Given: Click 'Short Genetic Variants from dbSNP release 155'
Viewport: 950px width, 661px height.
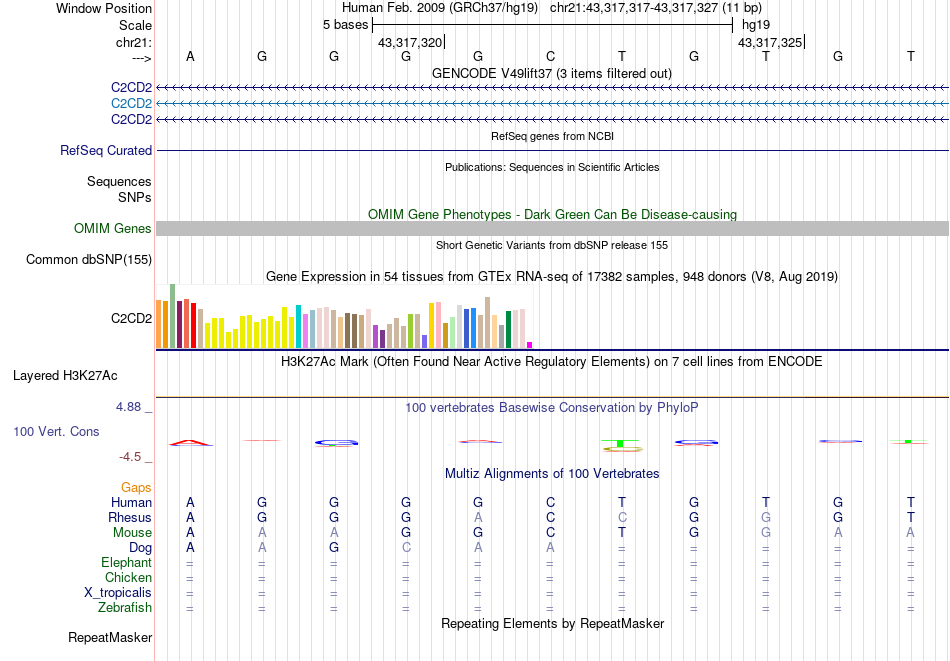Looking at the screenshot, I should click(x=551, y=245).
